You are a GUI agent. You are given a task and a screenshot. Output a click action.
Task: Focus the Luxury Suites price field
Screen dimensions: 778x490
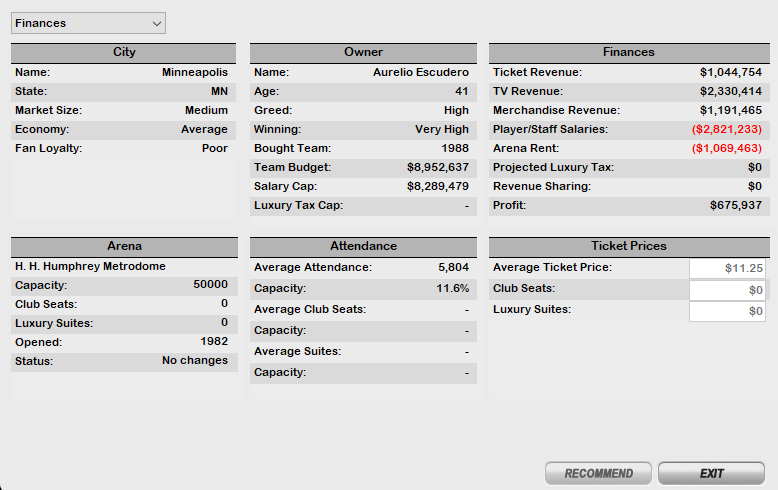[x=727, y=311]
